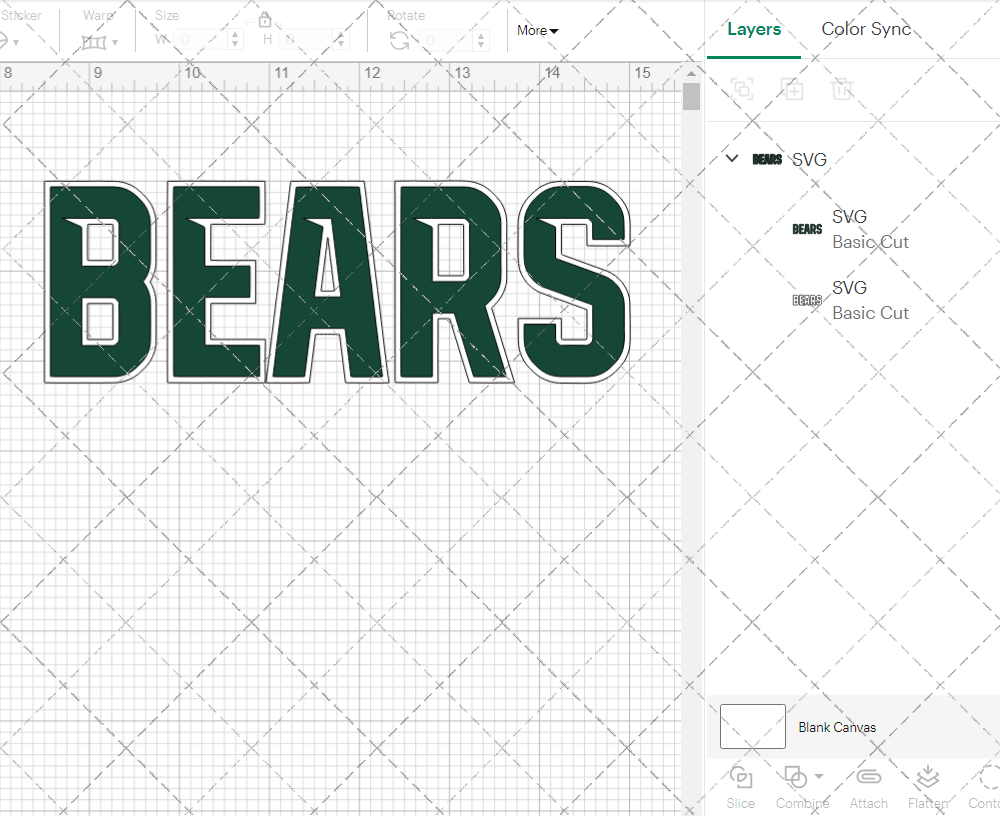The height and width of the screenshot is (816, 1000).
Task: Toggle the aspect ratio lock icon
Action: click(x=265, y=19)
